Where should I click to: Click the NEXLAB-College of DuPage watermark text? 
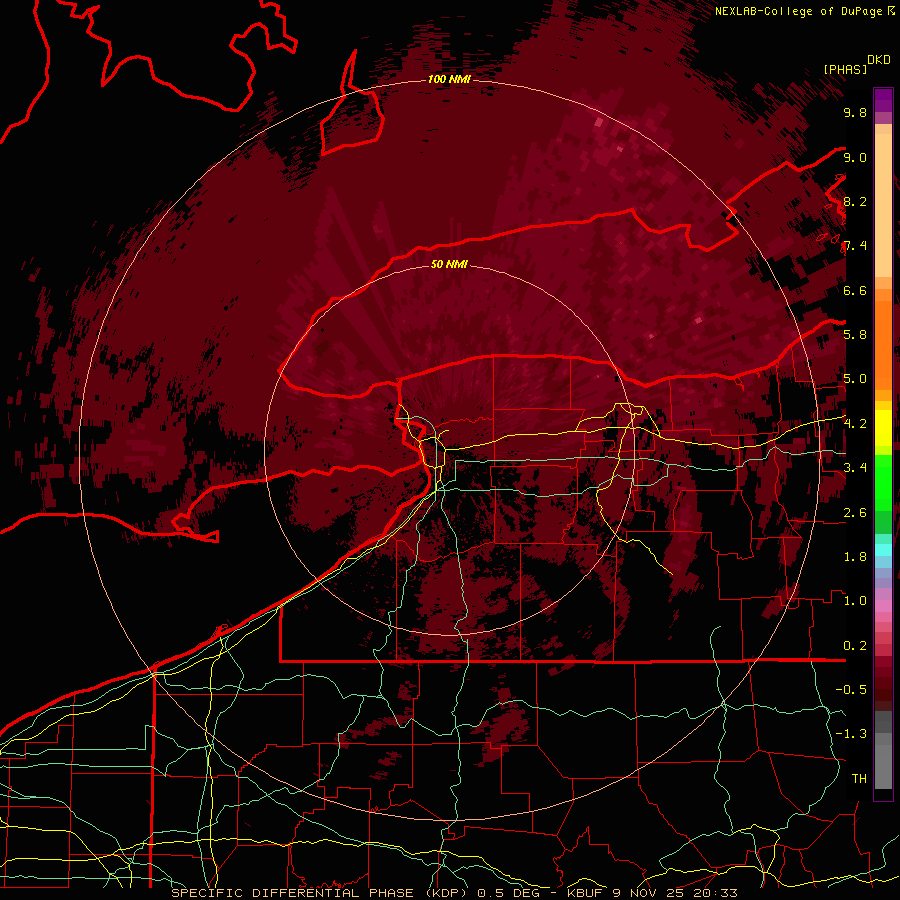tap(798, 11)
